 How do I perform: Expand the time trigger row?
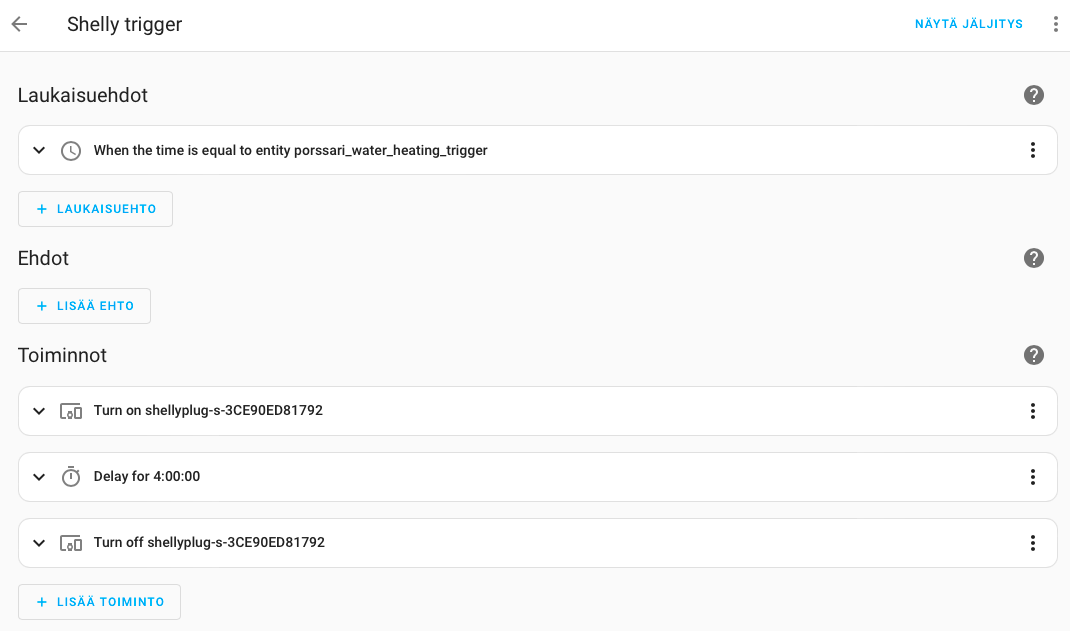pos(39,151)
